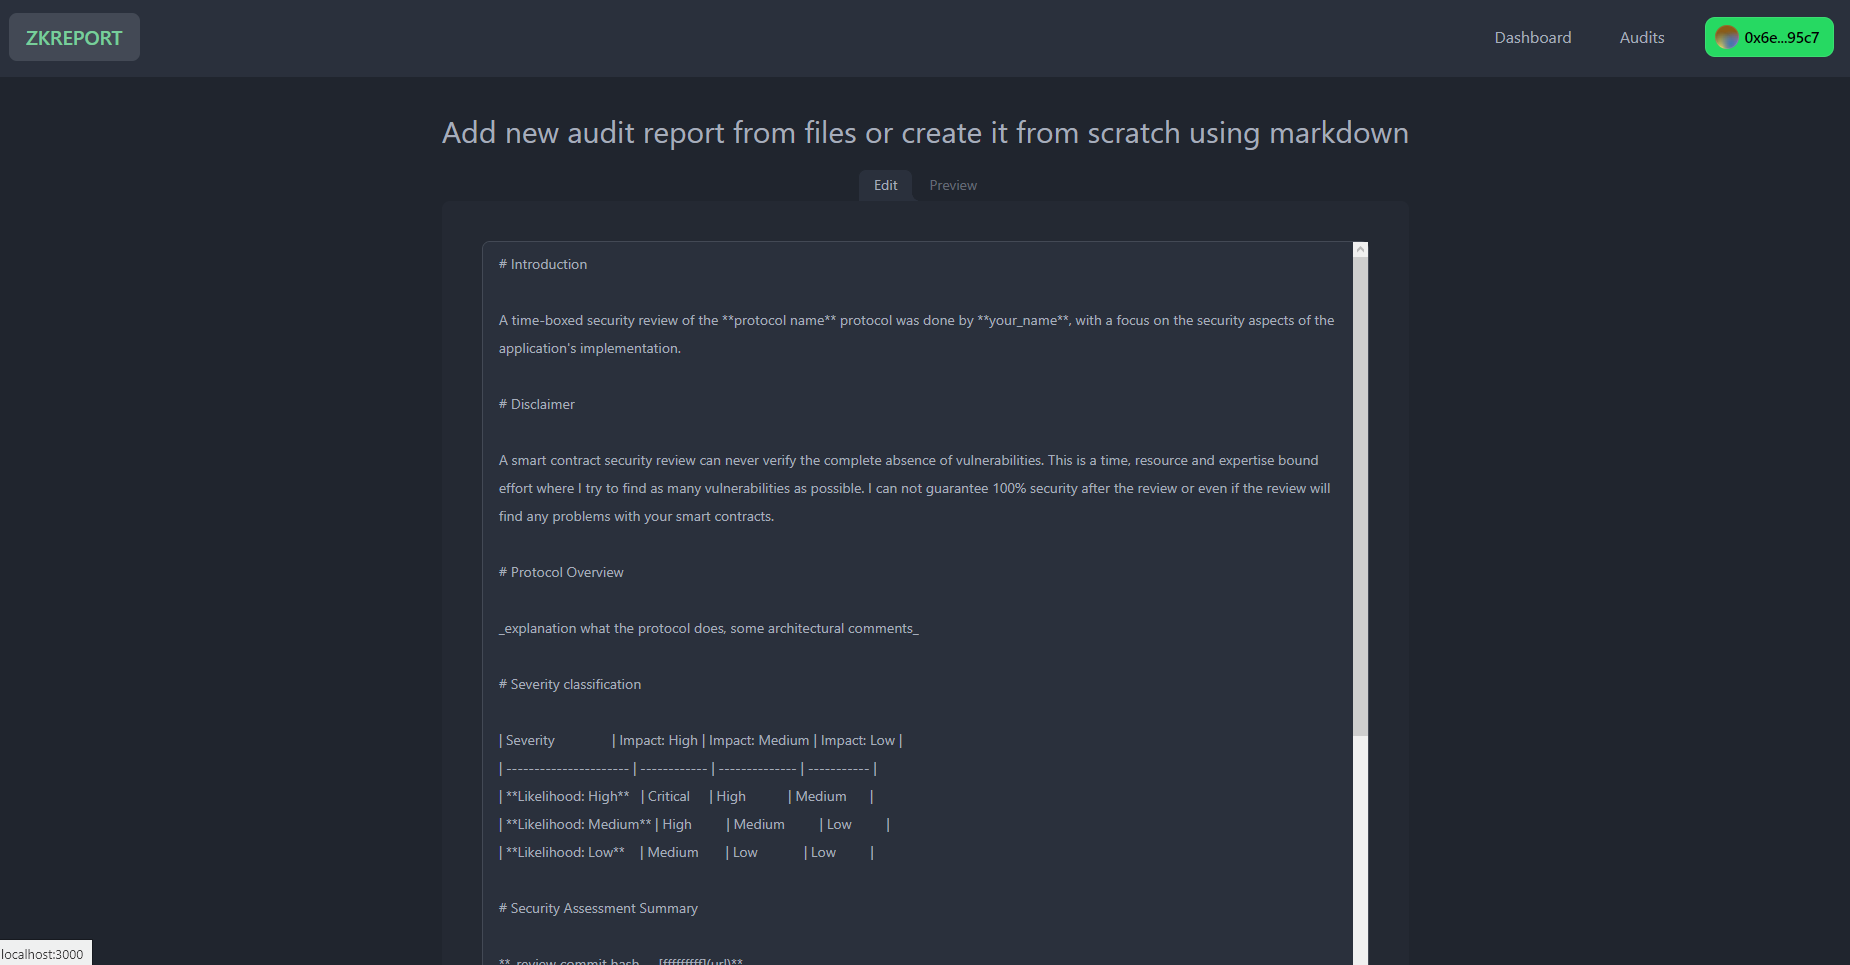Click the '# Protocol Overview' heading line

561,572
